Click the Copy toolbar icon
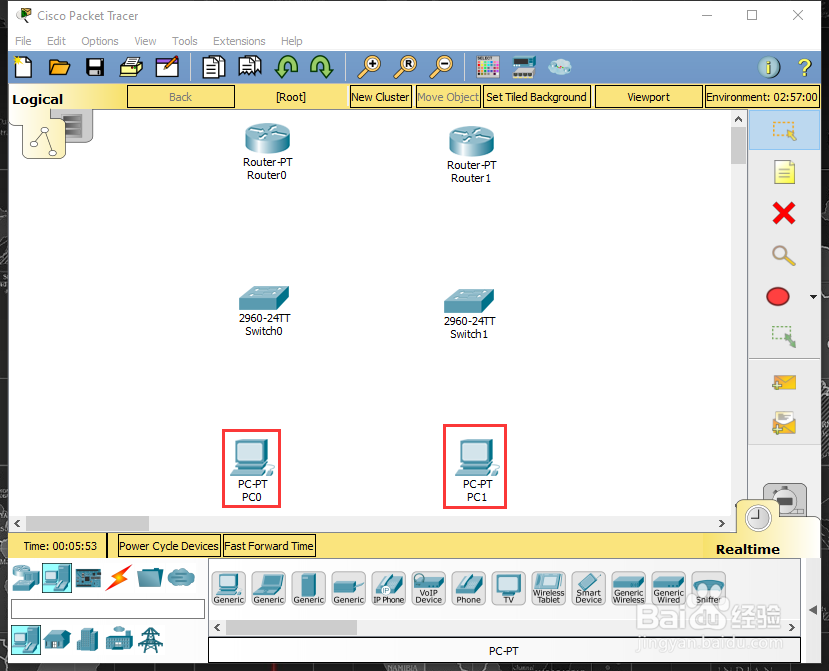829x671 pixels. [x=214, y=67]
